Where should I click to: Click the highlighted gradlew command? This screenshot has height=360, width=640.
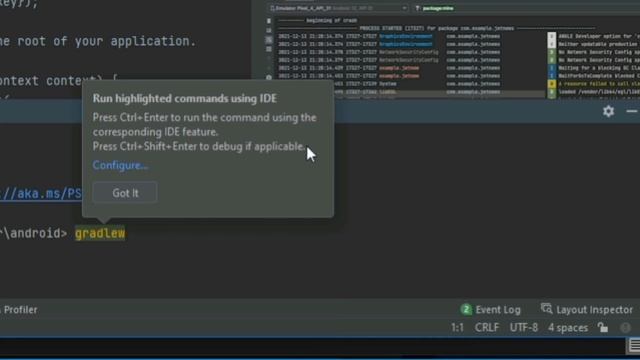[x=100, y=233]
